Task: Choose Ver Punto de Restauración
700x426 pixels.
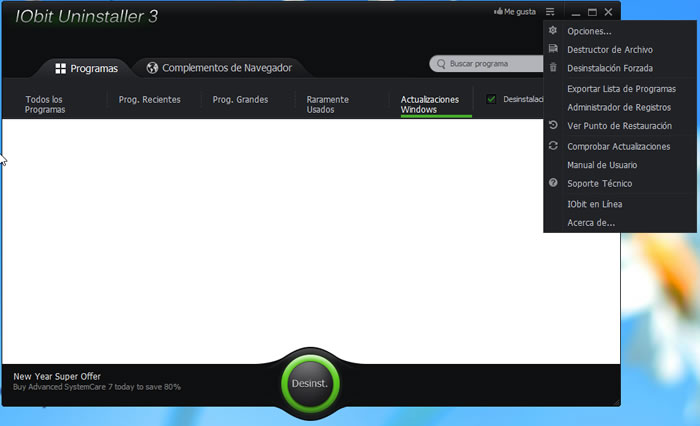Action: coord(619,126)
